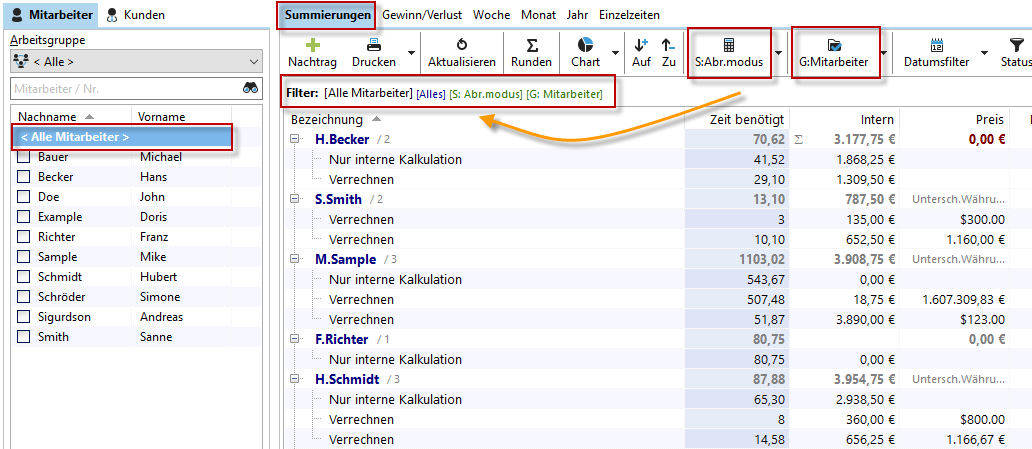Click the Drucken printer icon
The height and width of the screenshot is (449, 1032).
pyautogui.click(x=373, y=45)
